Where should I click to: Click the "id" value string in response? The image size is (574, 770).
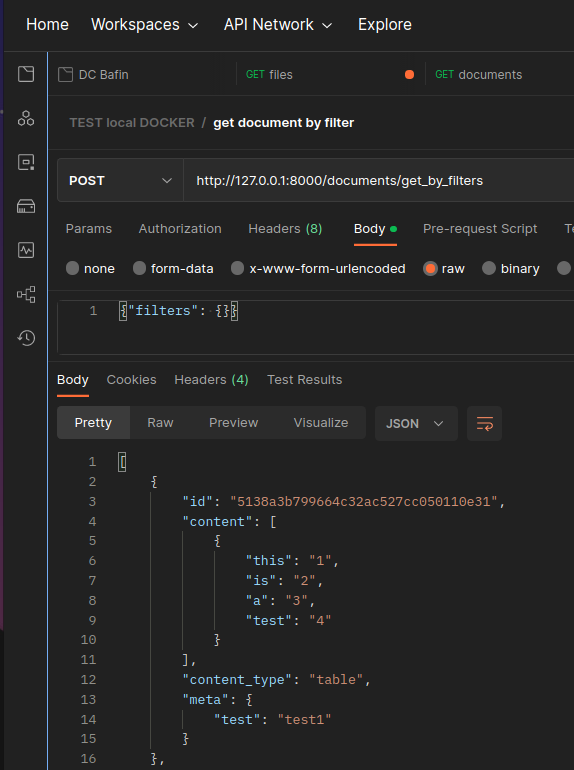[x=364, y=502]
